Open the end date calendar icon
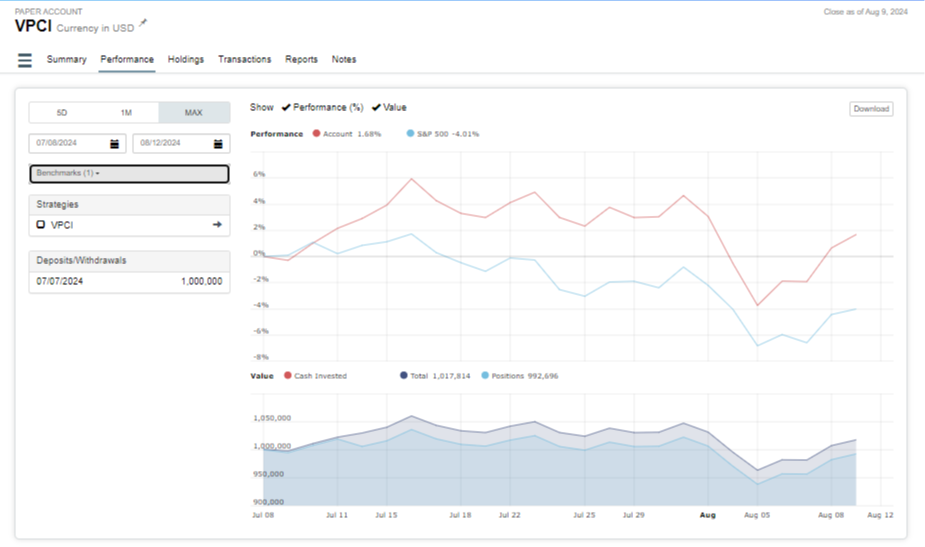The height and width of the screenshot is (547, 925). [x=218, y=143]
